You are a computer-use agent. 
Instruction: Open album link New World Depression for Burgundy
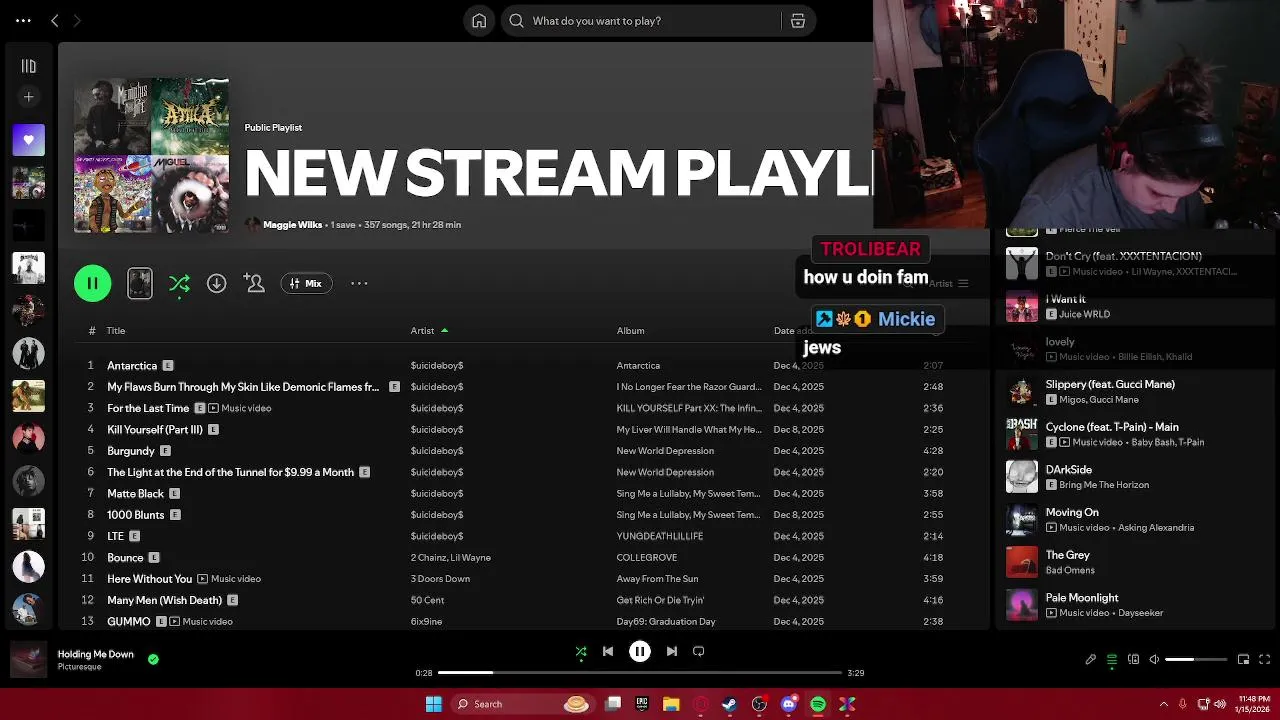coord(665,451)
